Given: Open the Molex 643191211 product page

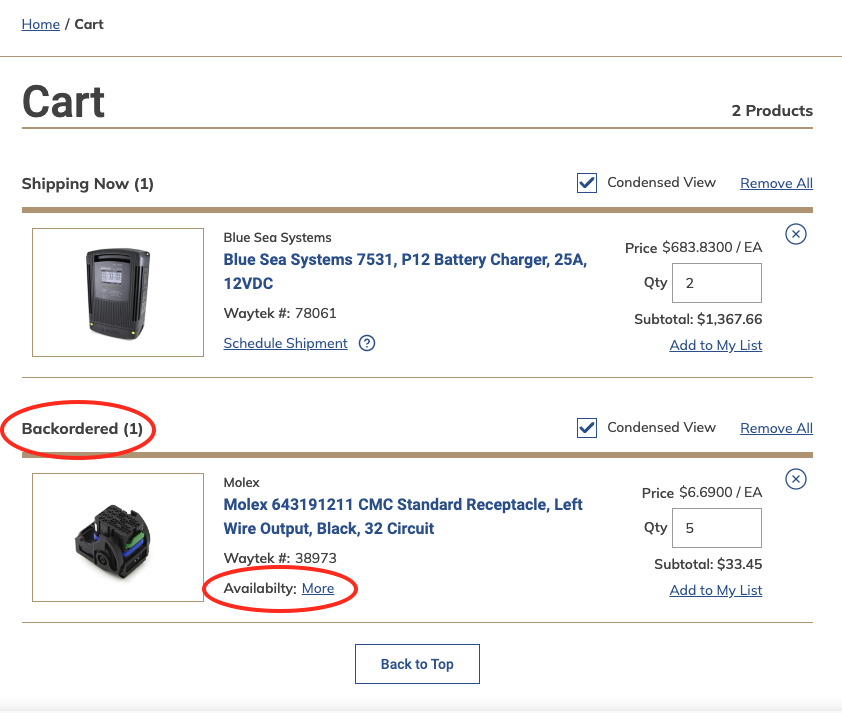Looking at the screenshot, I should [x=403, y=516].
